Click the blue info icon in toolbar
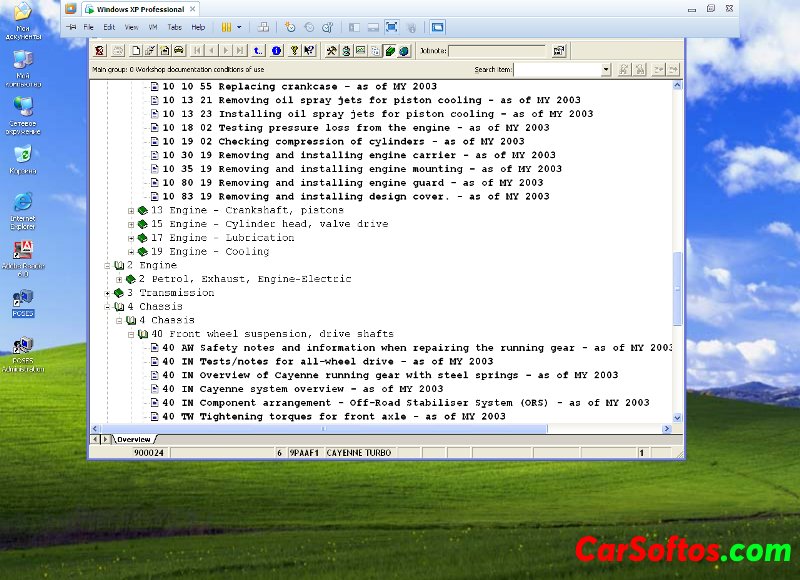 coord(277,50)
